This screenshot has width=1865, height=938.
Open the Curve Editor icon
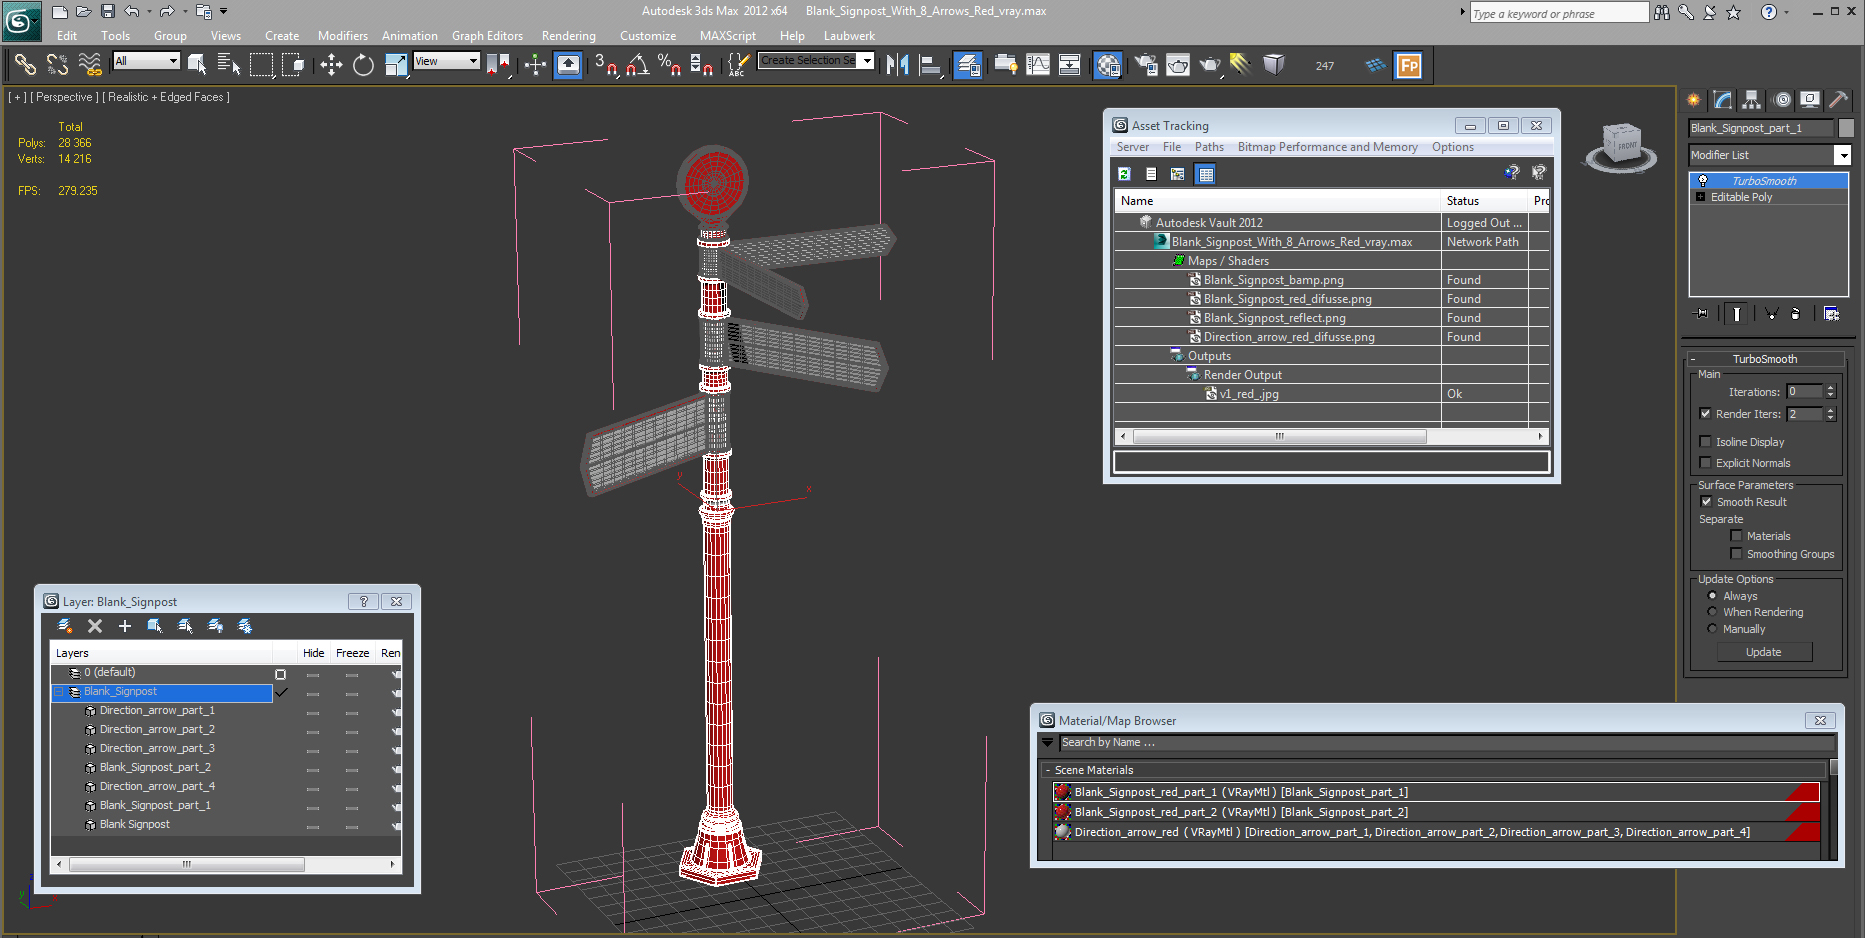coord(1038,65)
